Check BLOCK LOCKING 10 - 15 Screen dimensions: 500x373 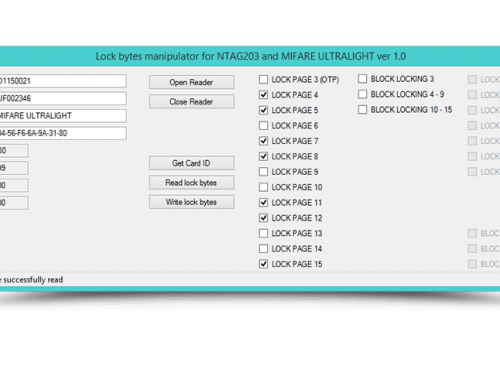[362, 109]
